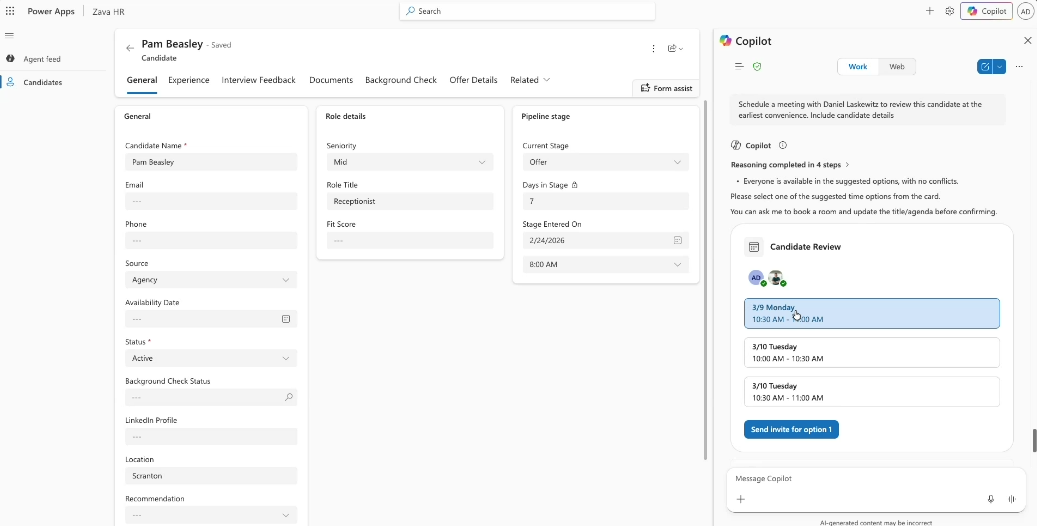1037x526 pixels.
Task: Select 3/10 Tuesday 10:00 AM time option
Action: point(871,352)
